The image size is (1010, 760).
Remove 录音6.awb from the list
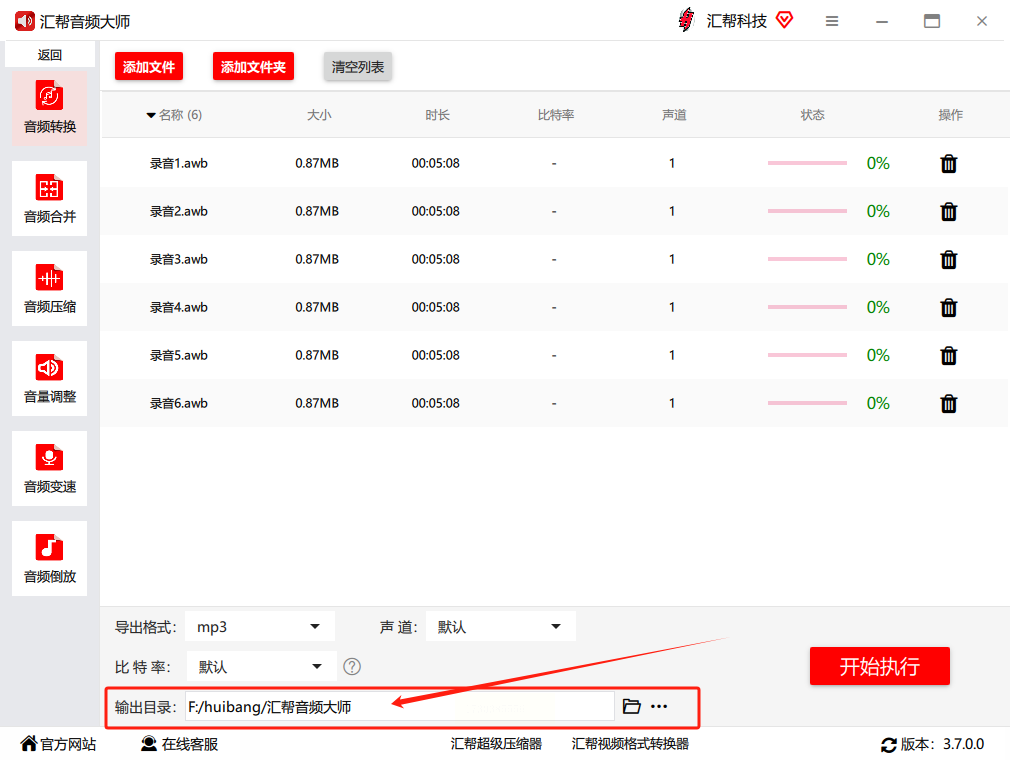tap(948, 403)
